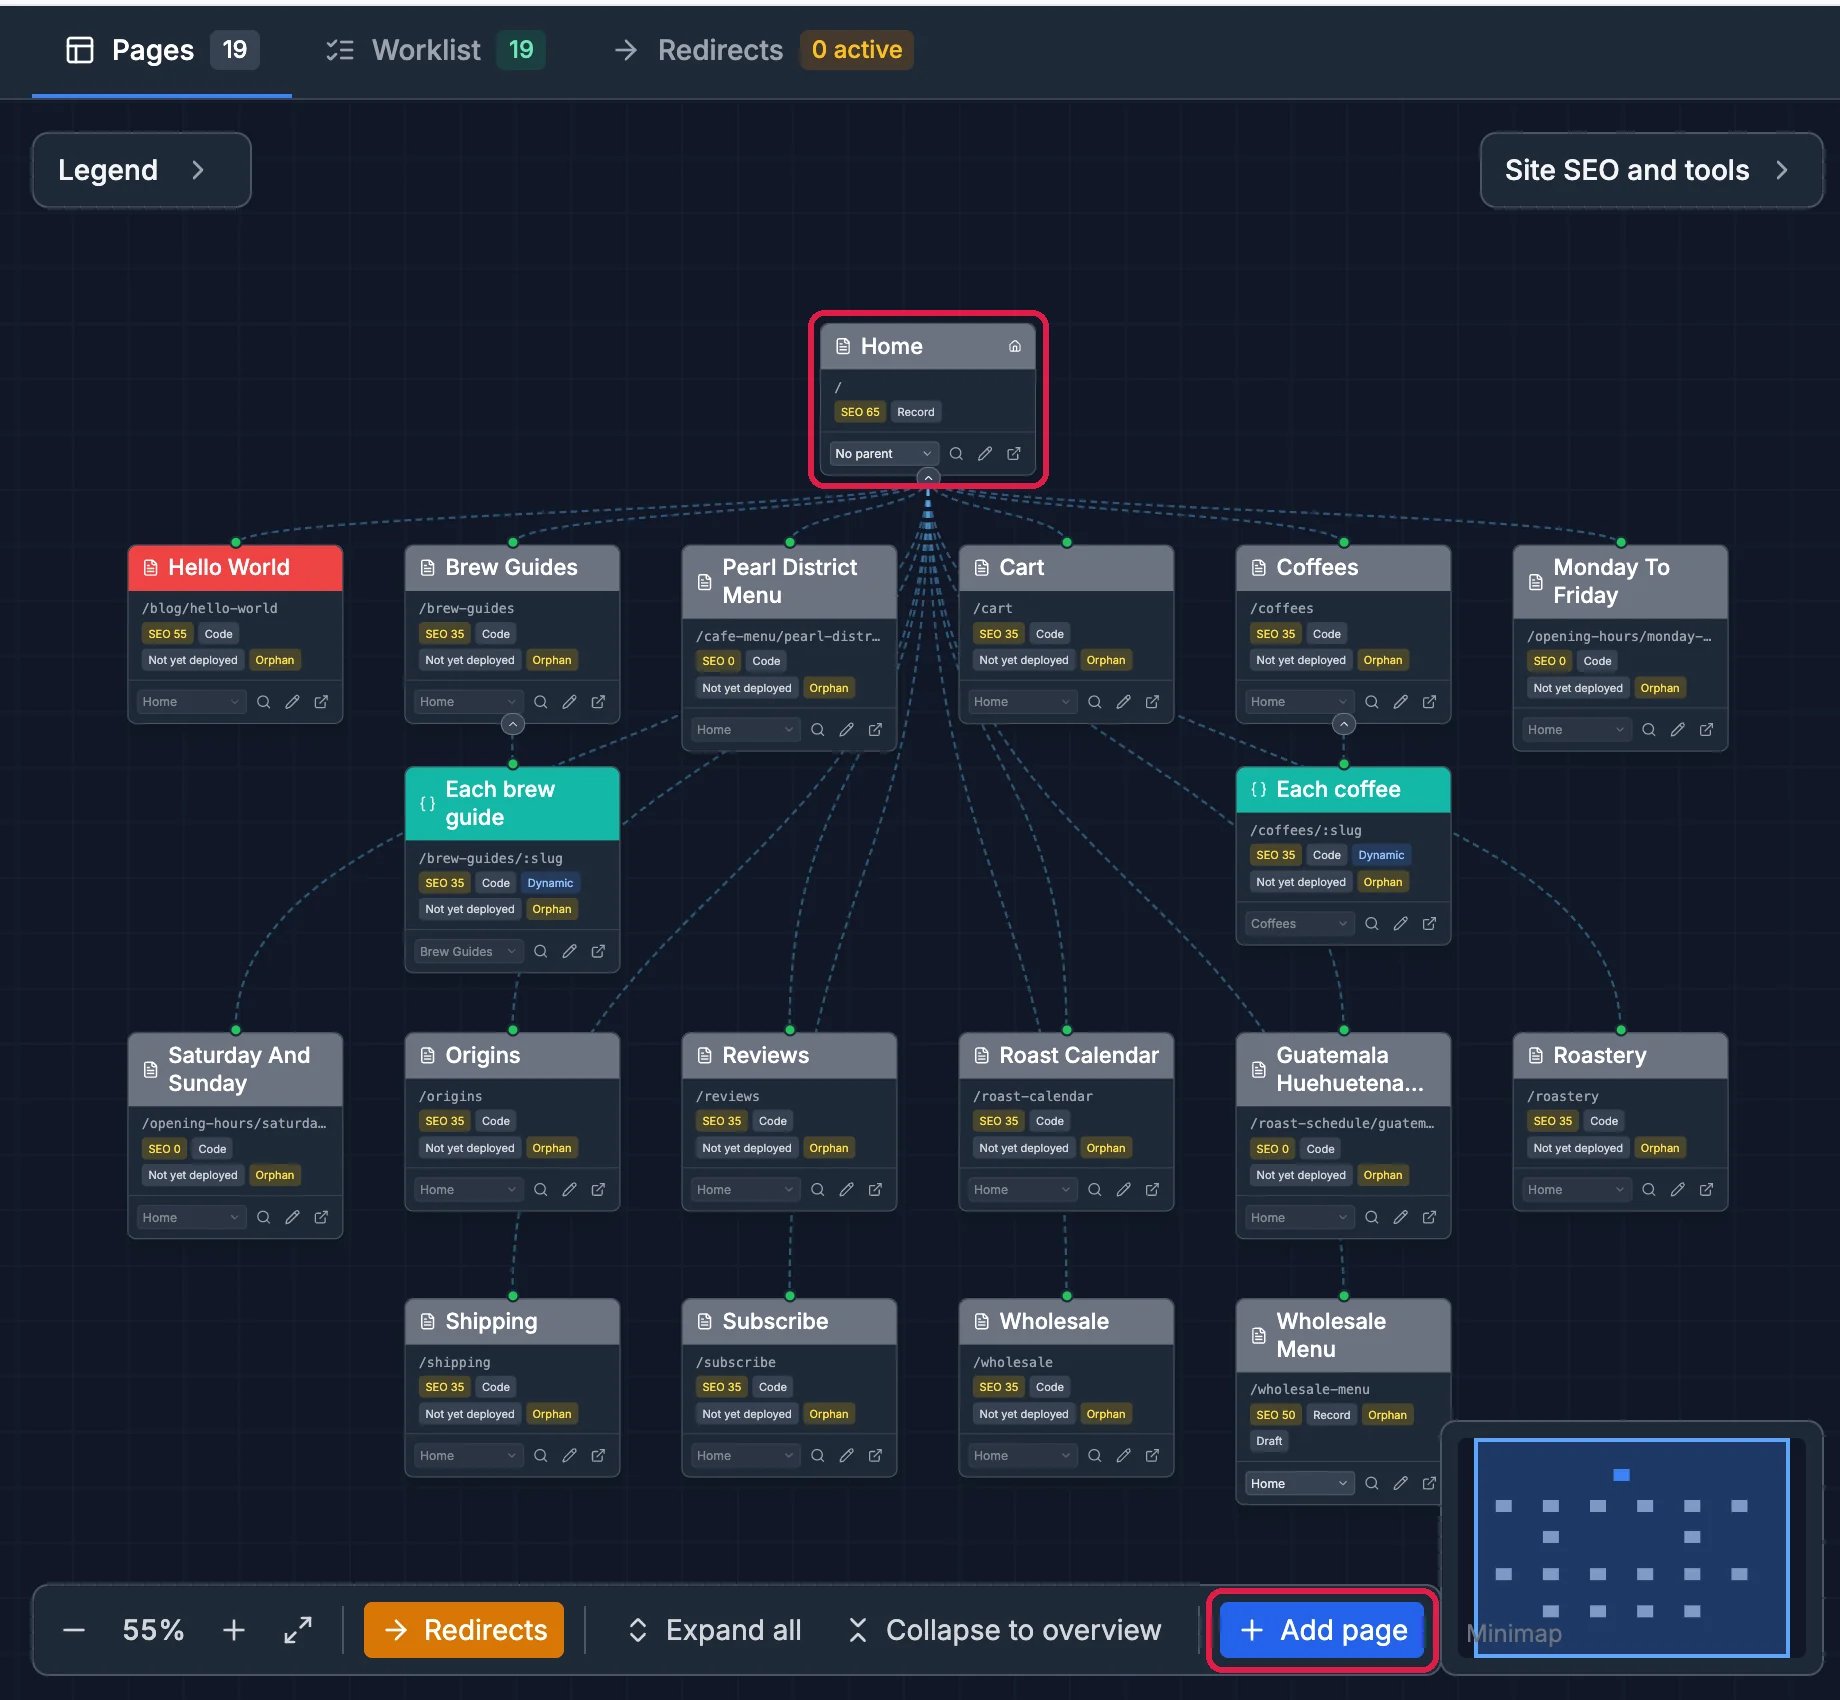Open the Home card's No parent dropdown

883,454
